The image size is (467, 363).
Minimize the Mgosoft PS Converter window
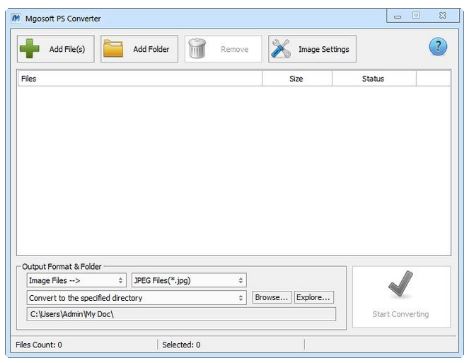(x=397, y=16)
